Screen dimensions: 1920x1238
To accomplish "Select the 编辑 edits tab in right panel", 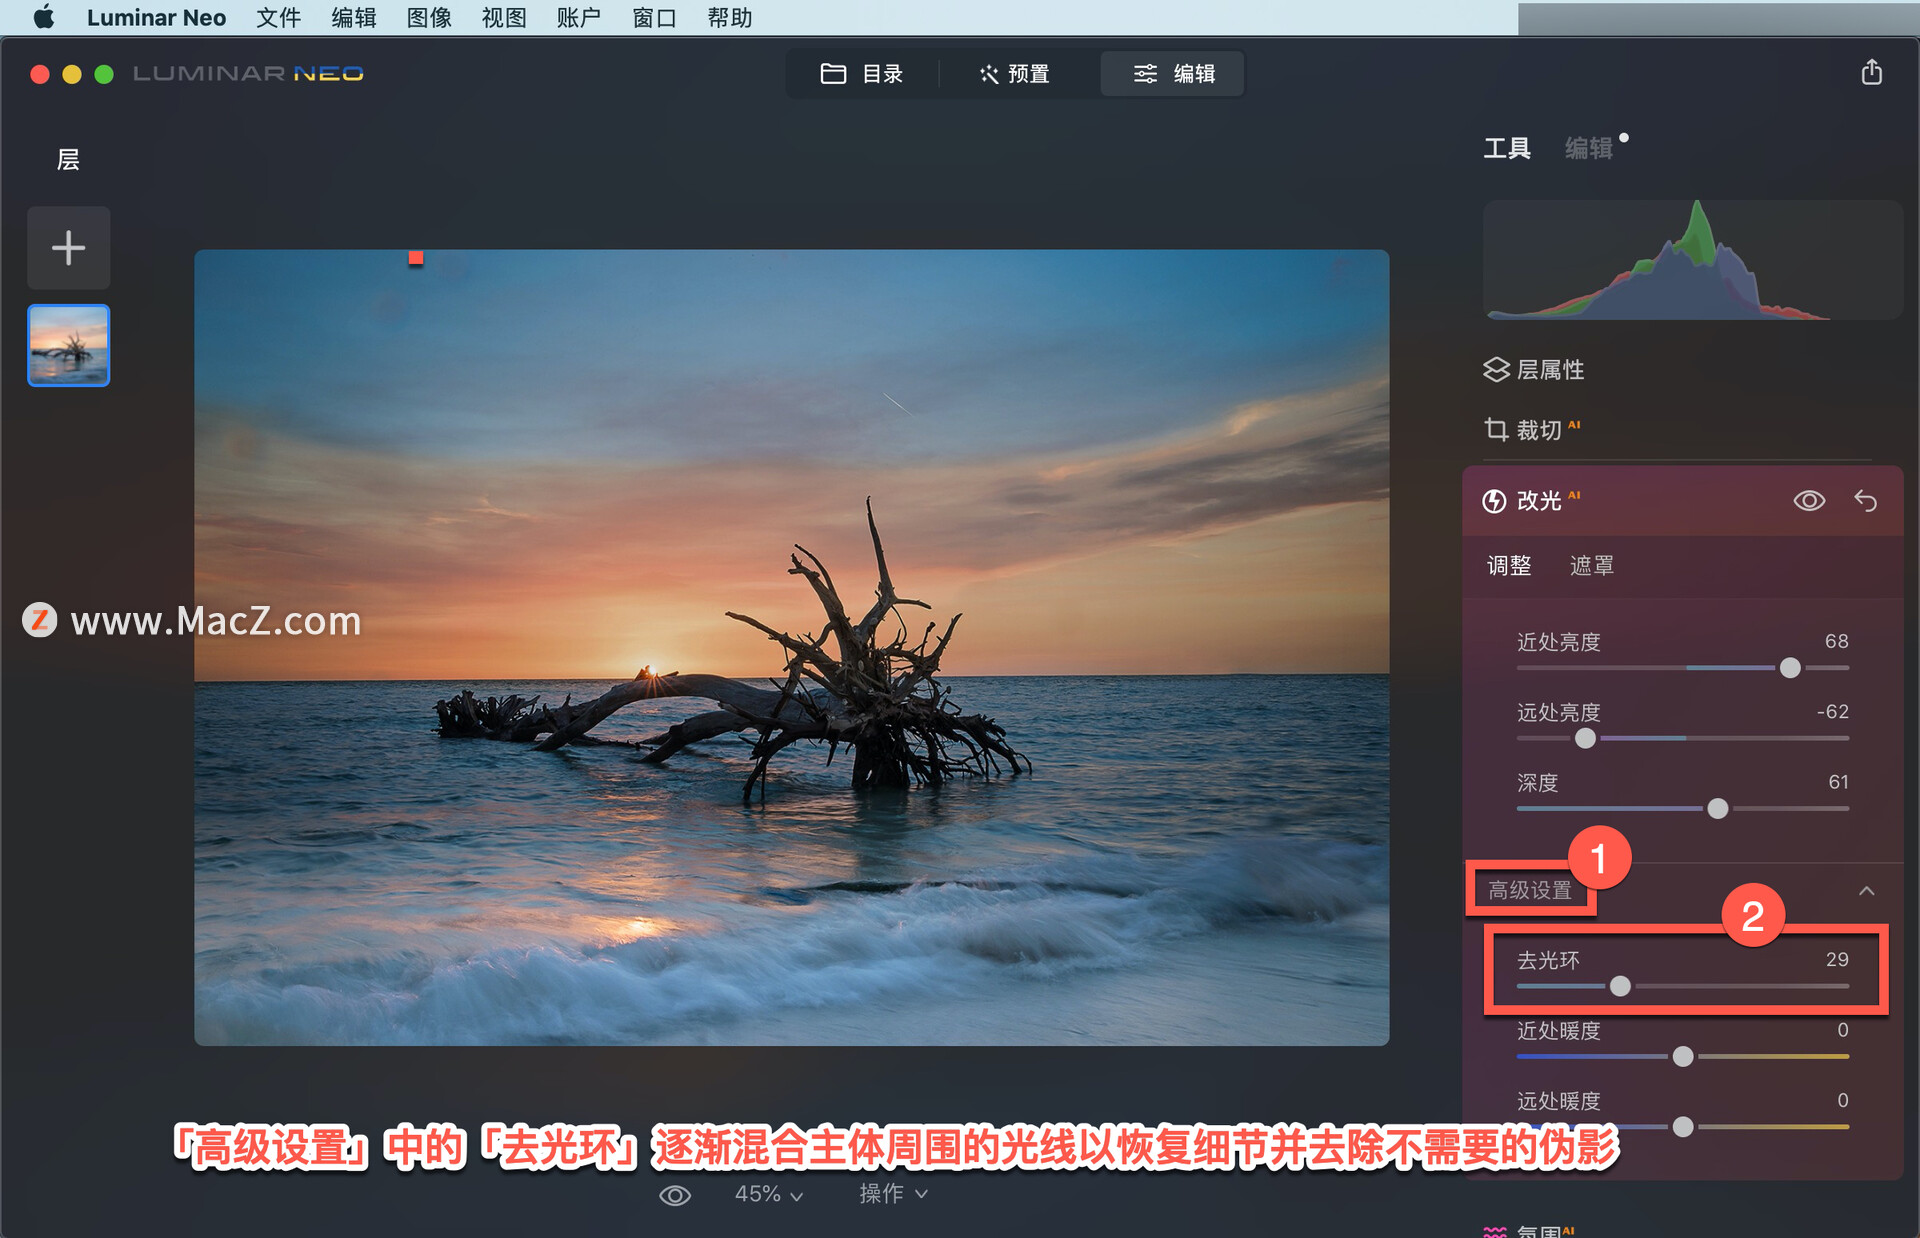I will (1589, 148).
